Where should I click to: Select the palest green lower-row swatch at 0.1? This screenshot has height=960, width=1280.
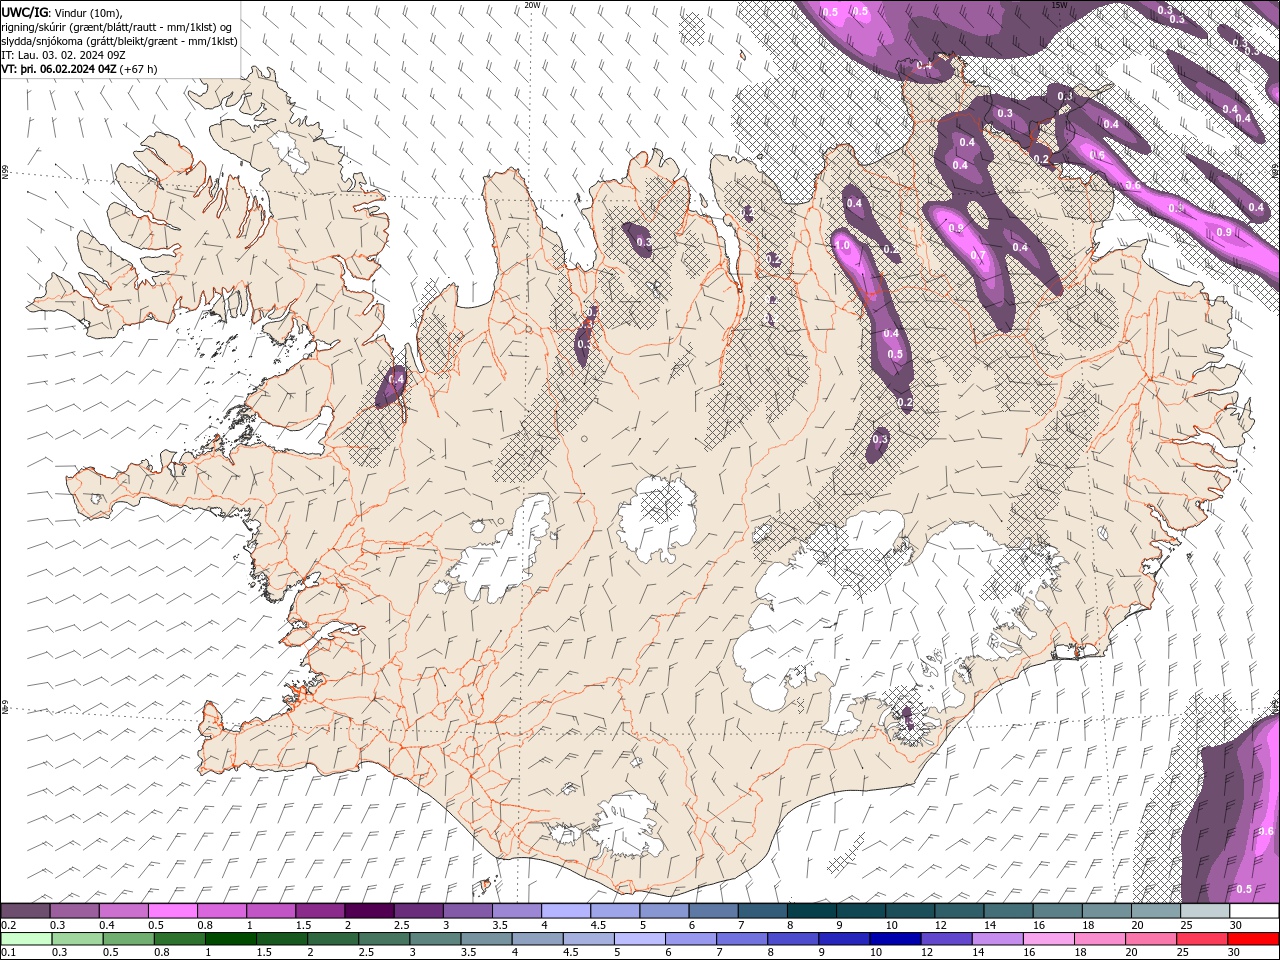(x=25, y=939)
